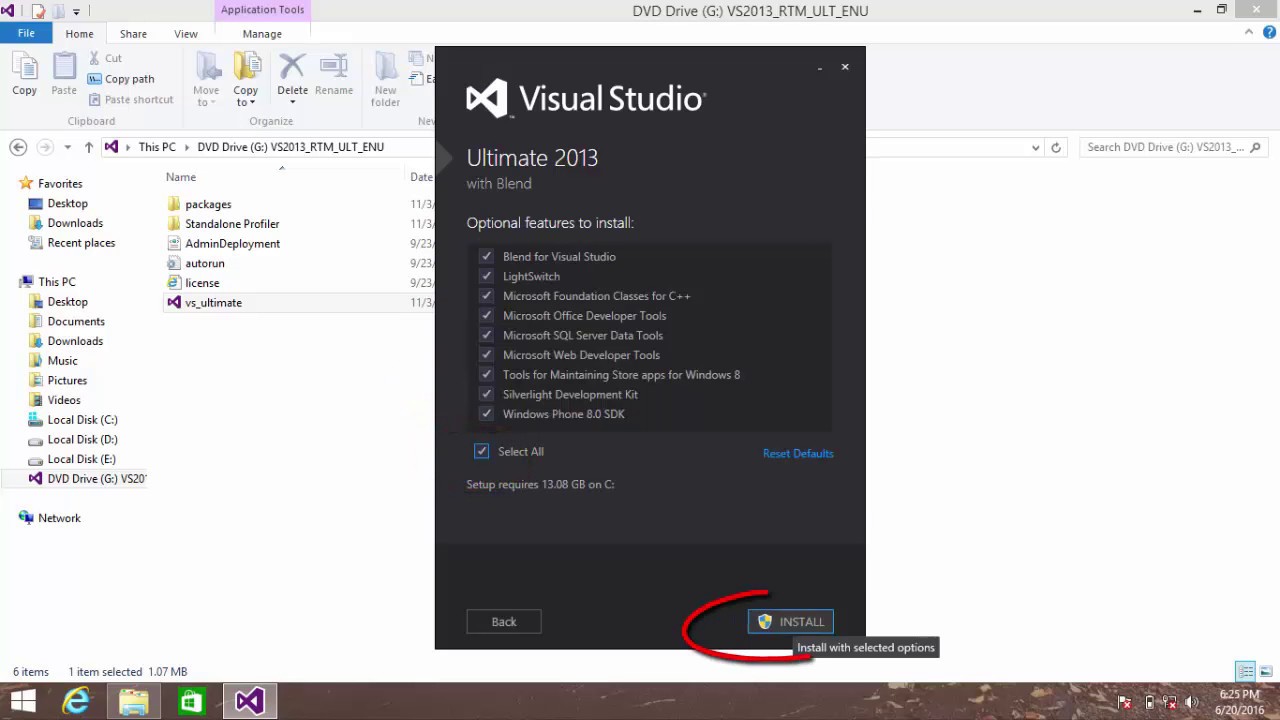Select the packages folder
1280x720 pixels.
click(x=208, y=204)
